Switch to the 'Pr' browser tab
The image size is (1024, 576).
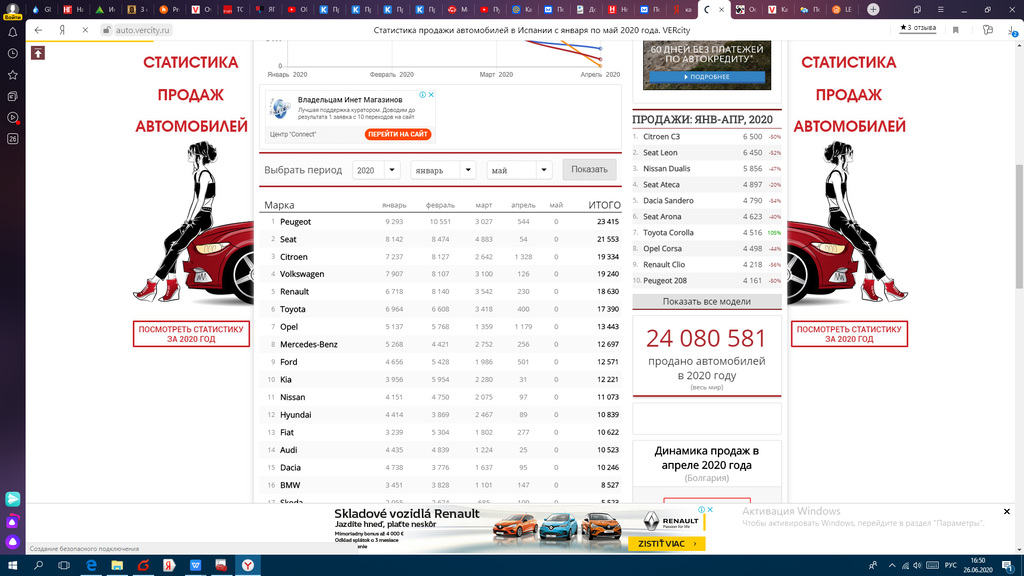(170, 10)
